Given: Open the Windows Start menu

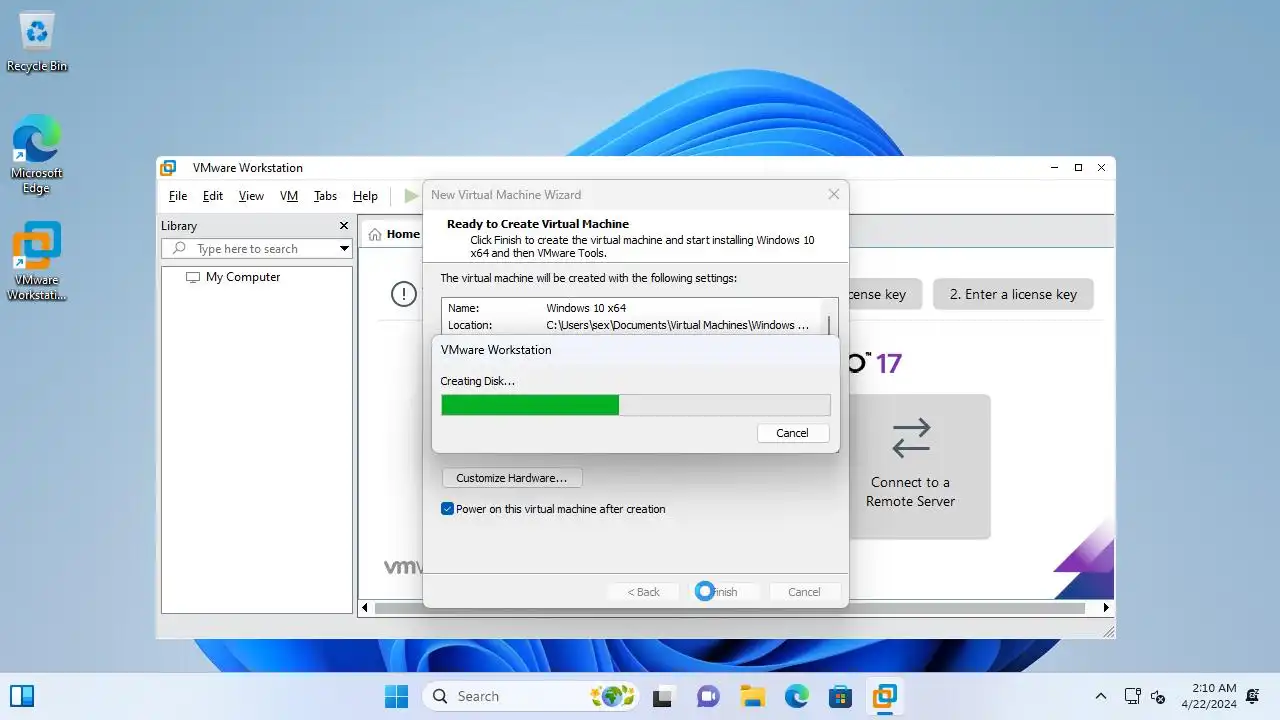Looking at the screenshot, I should coord(397,696).
